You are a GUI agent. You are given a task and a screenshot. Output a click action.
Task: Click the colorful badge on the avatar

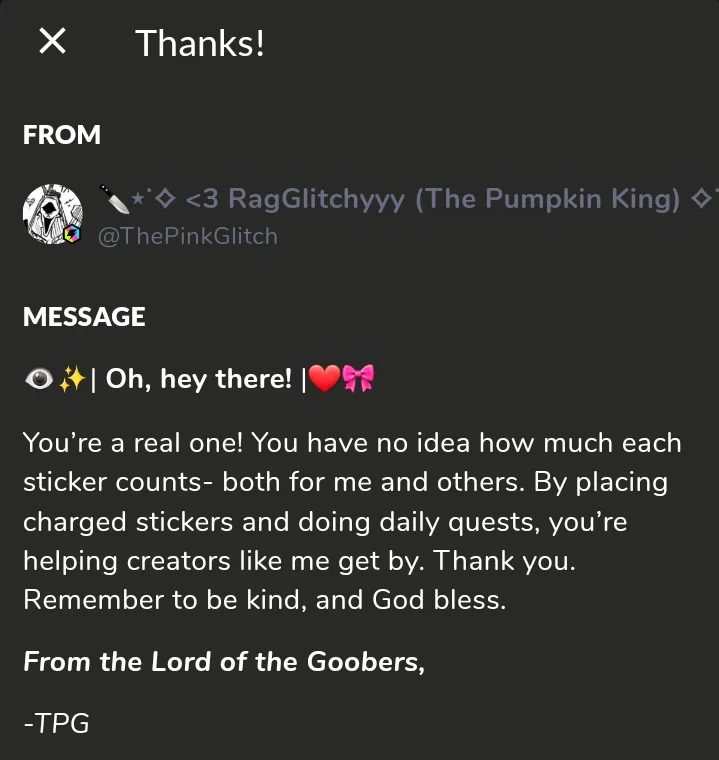72,234
